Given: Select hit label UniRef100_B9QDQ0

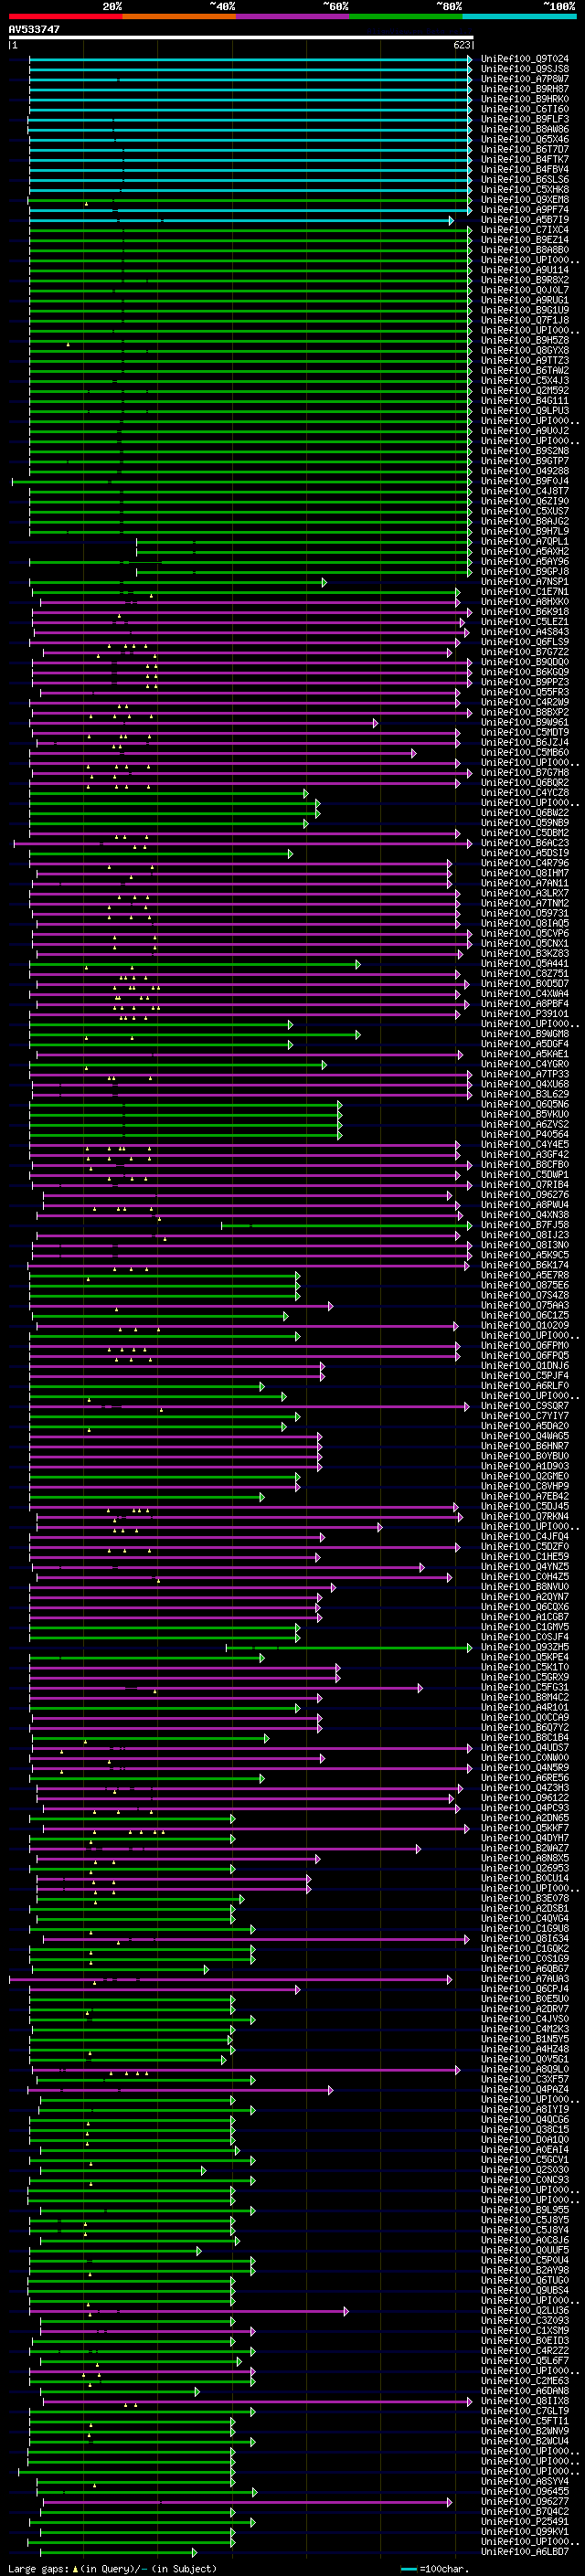Looking at the screenshot, I should (525, 662).
